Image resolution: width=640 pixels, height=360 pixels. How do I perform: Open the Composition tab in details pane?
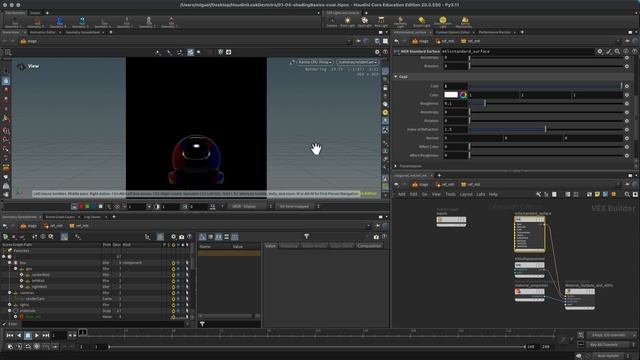[369, 246]
